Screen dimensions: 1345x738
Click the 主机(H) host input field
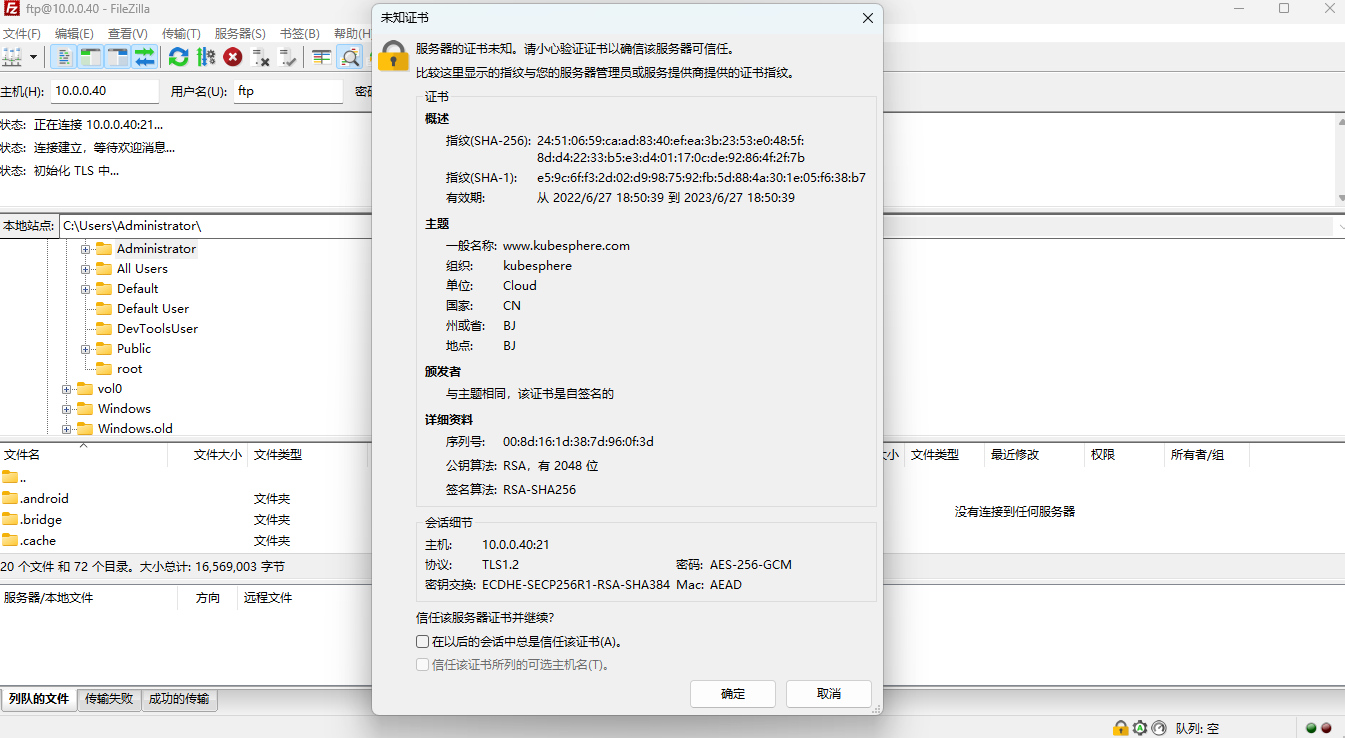click(105, 91)
